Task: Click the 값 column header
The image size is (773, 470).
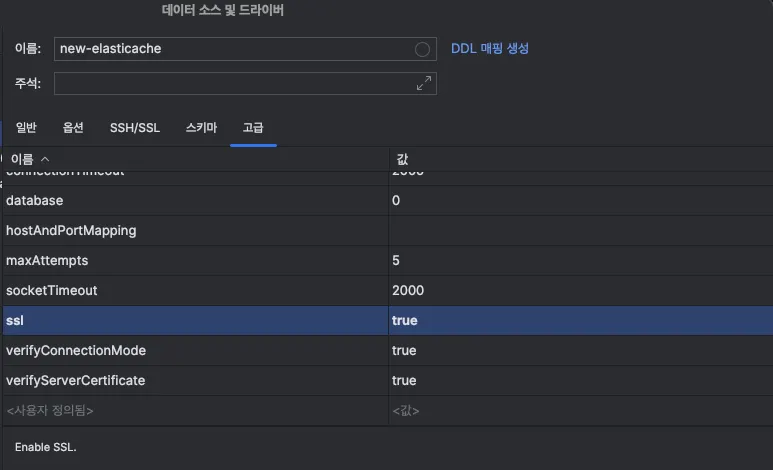Action: coord(403,160)
